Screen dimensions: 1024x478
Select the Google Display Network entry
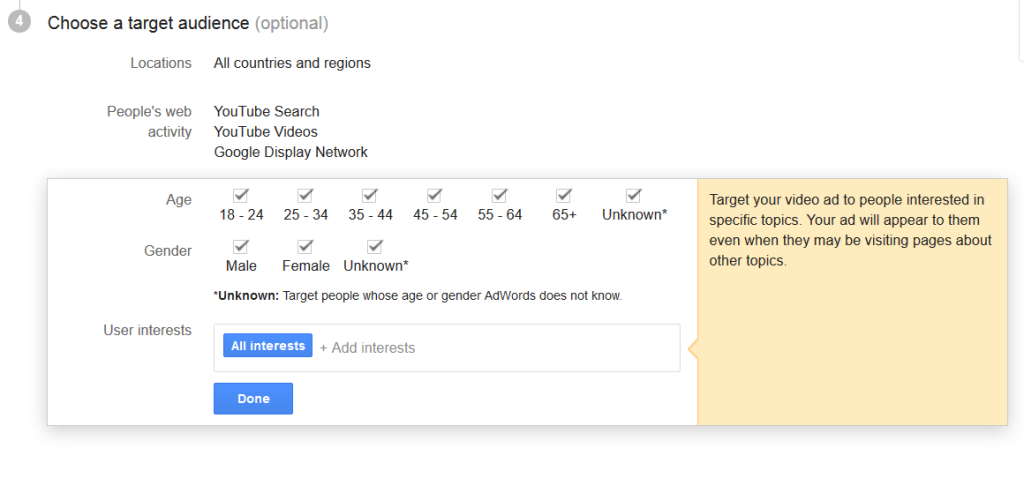coord(290,152)
